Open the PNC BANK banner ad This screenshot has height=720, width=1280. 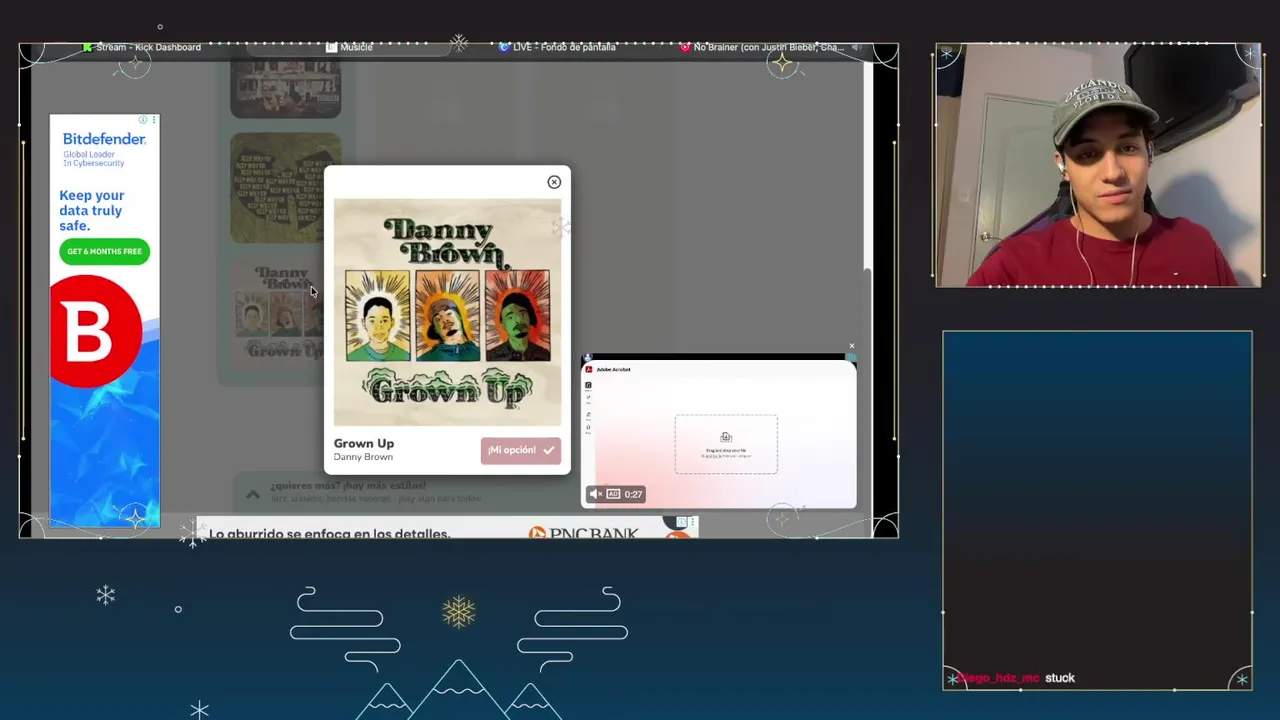click(446, 527)
